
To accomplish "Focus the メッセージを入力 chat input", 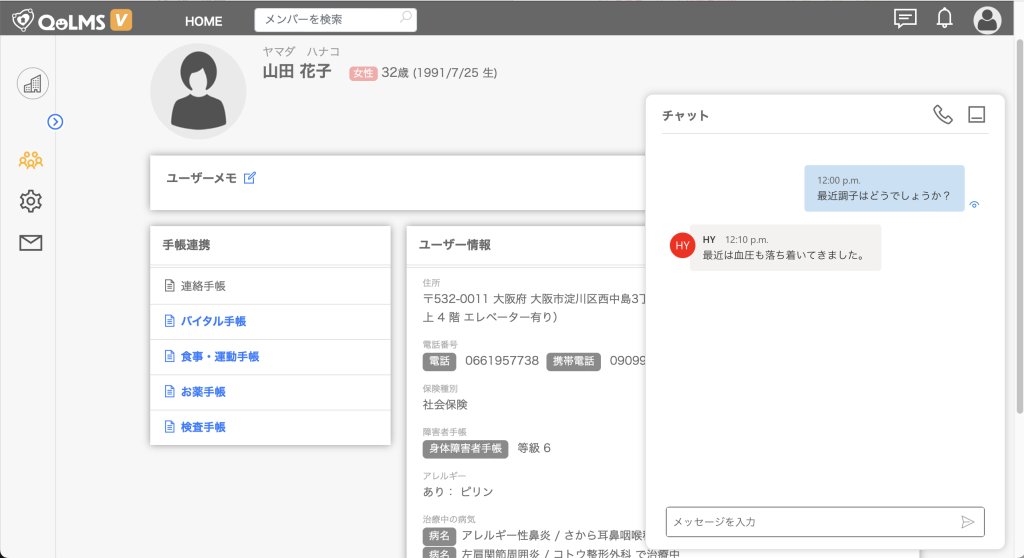I will 810,522.
